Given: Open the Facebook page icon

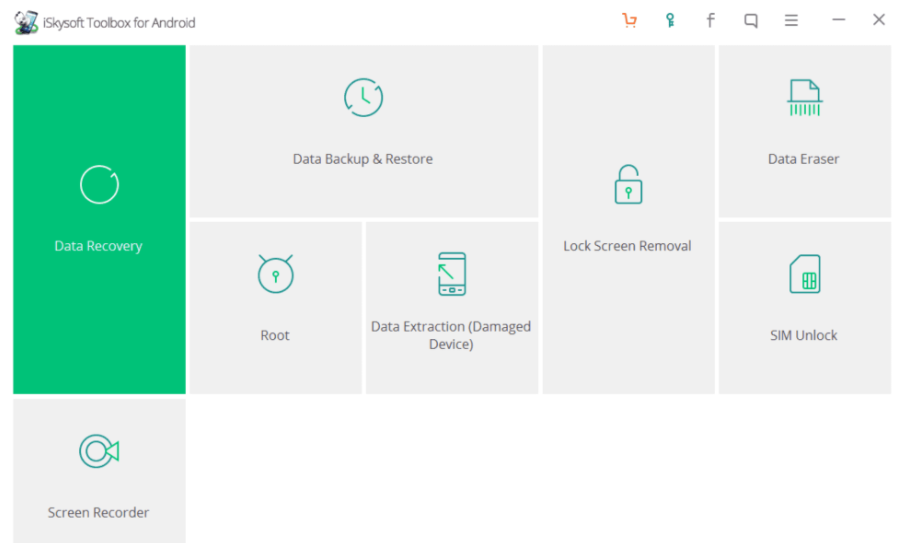Looking at the screenshot, I should [710, 21].
